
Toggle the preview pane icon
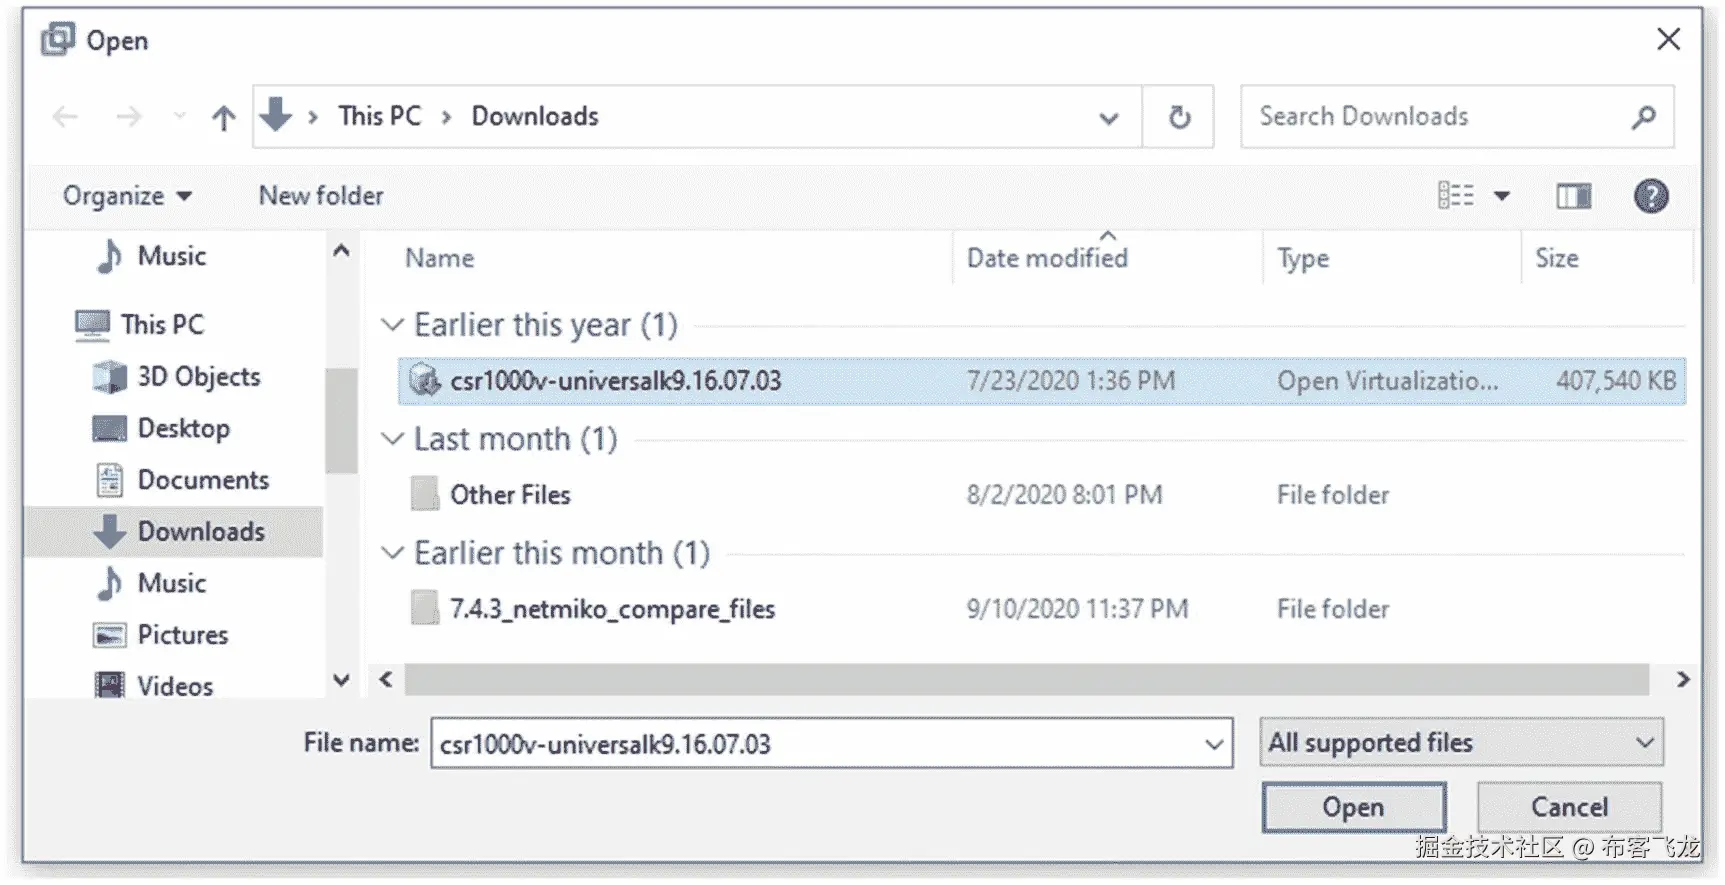click(1573, 196)
